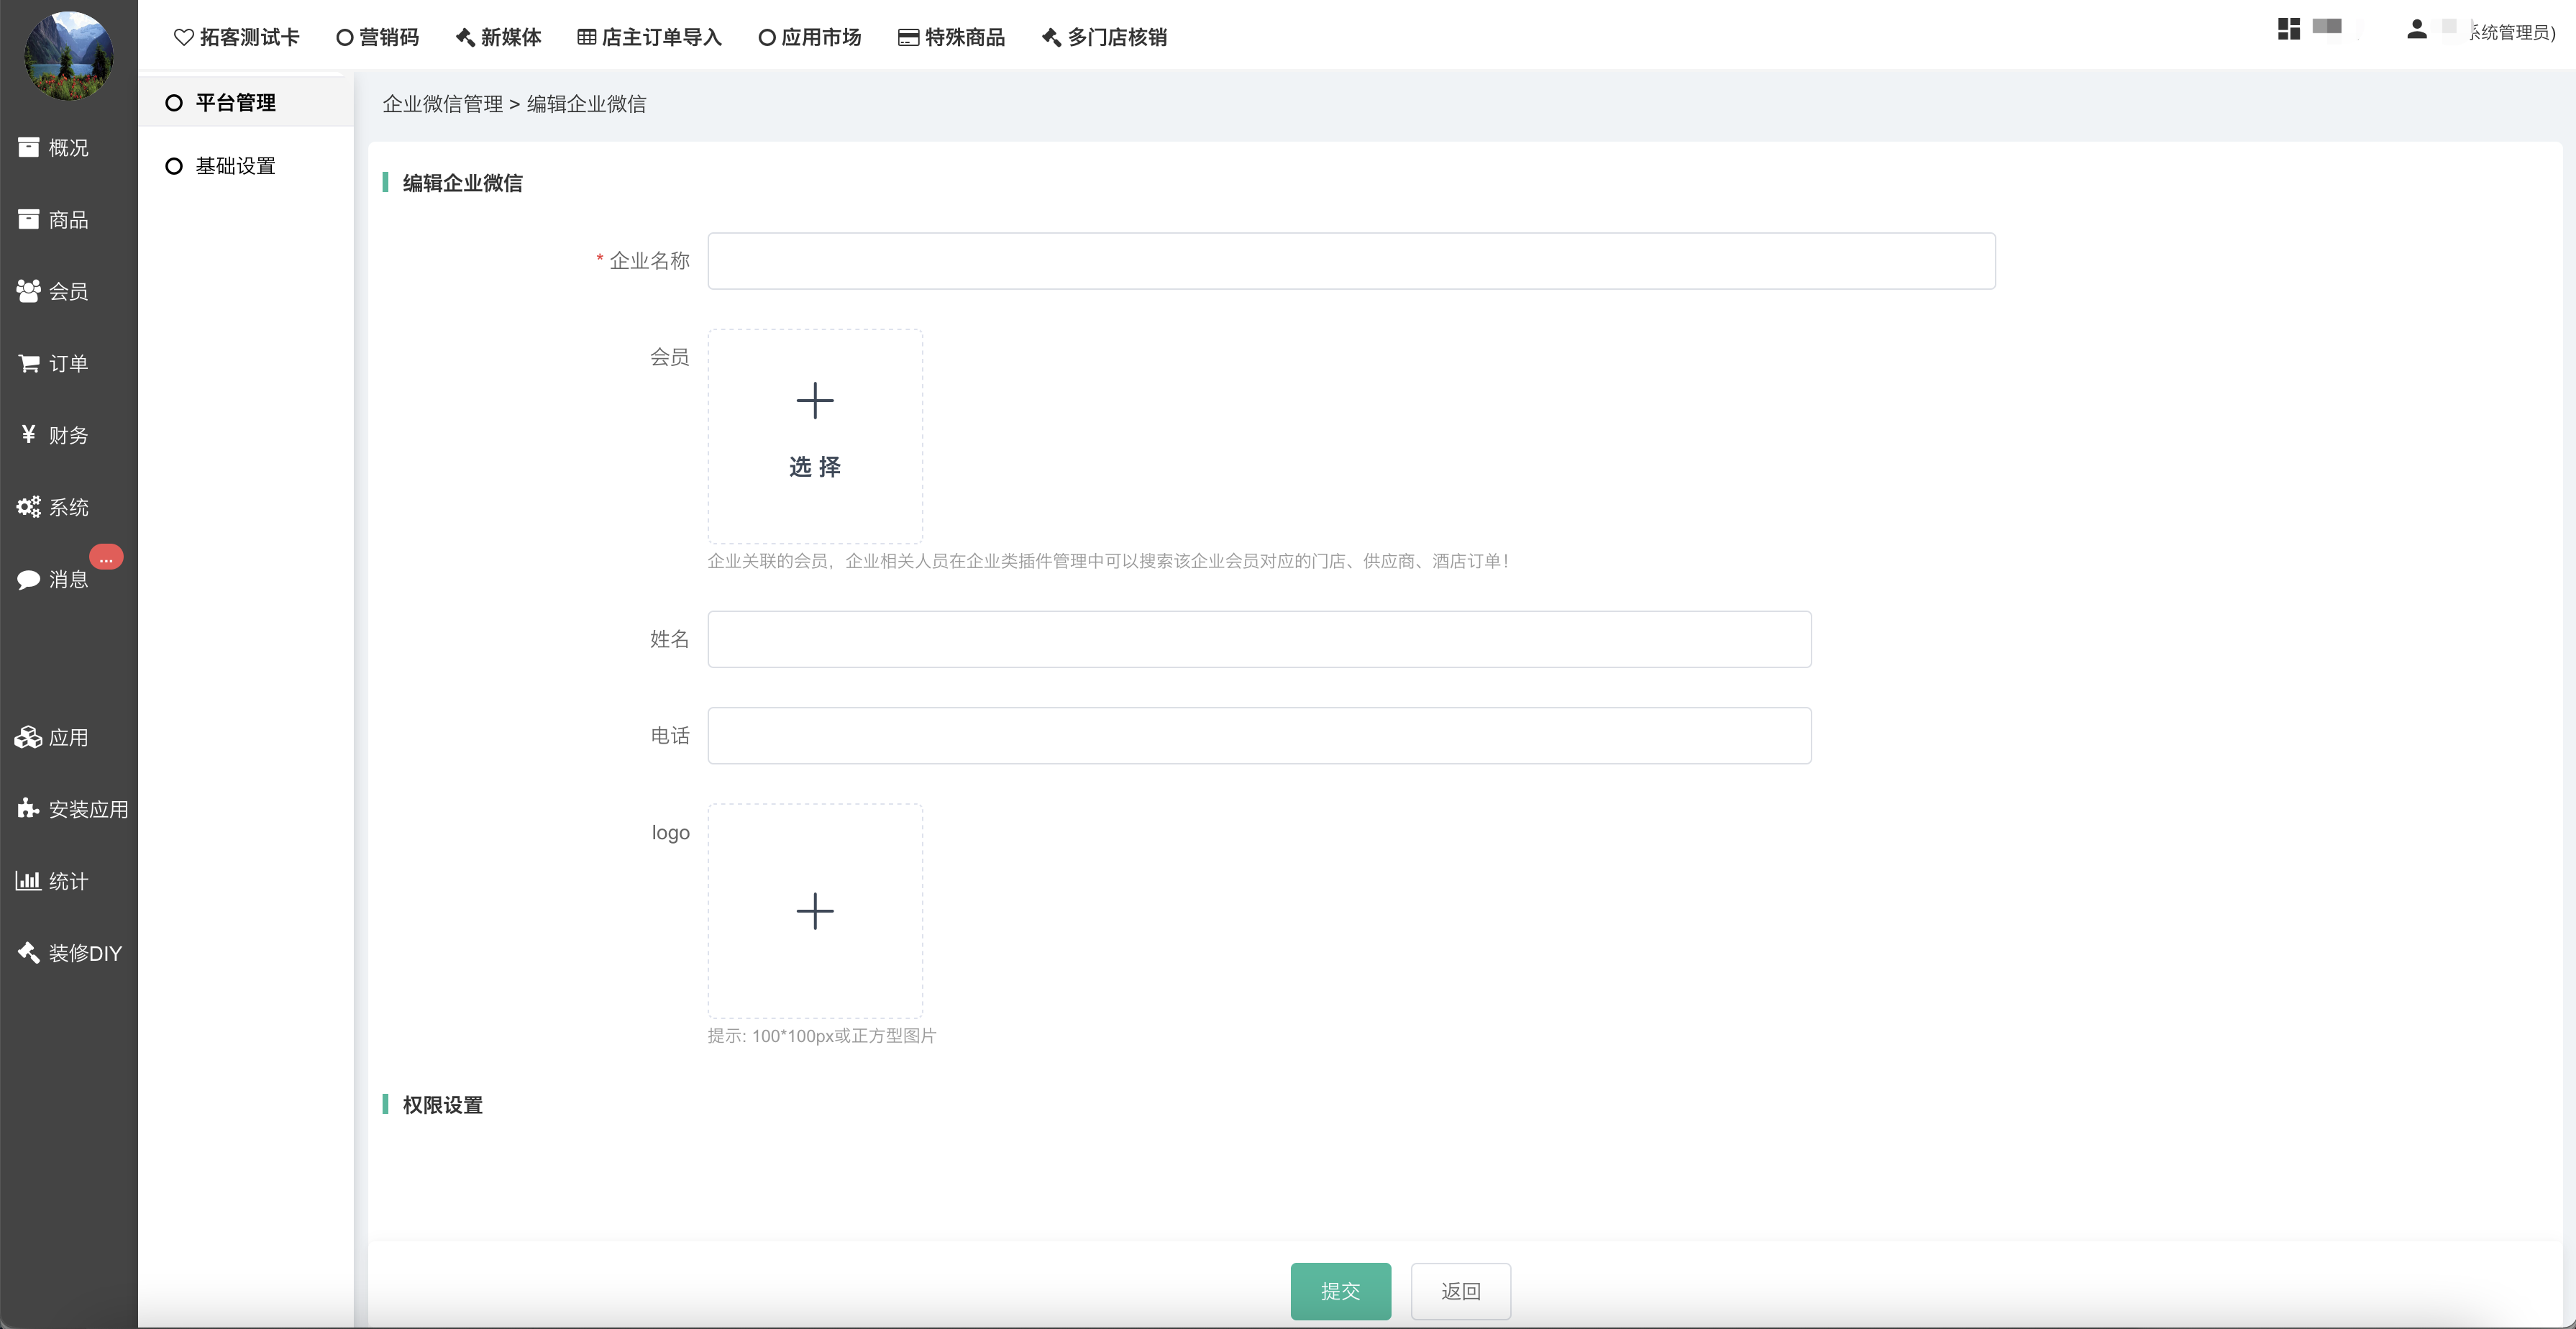Click the 概况 overview sidebar icon
The height and width of the screenshot is (1329, 2576).
[x=28, y=148]
